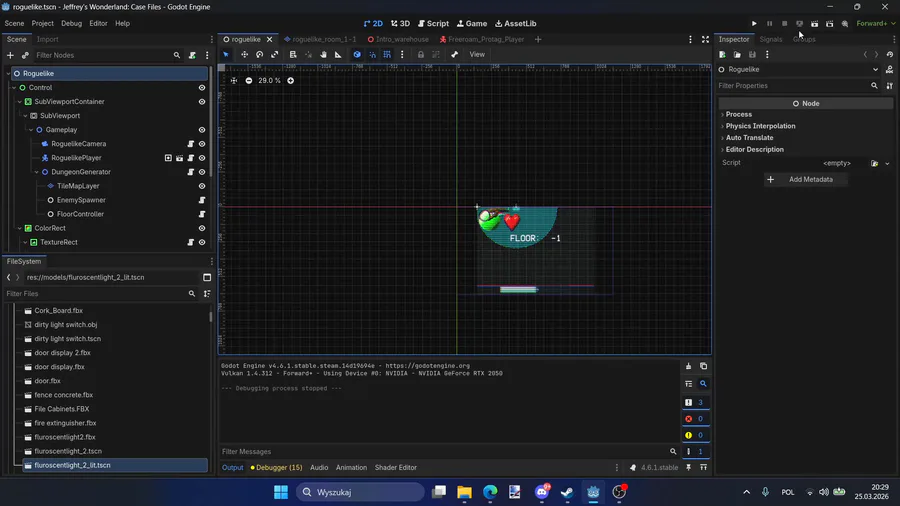Expand the Editor Description section
900x506 pixels.
tap(754, 149)
